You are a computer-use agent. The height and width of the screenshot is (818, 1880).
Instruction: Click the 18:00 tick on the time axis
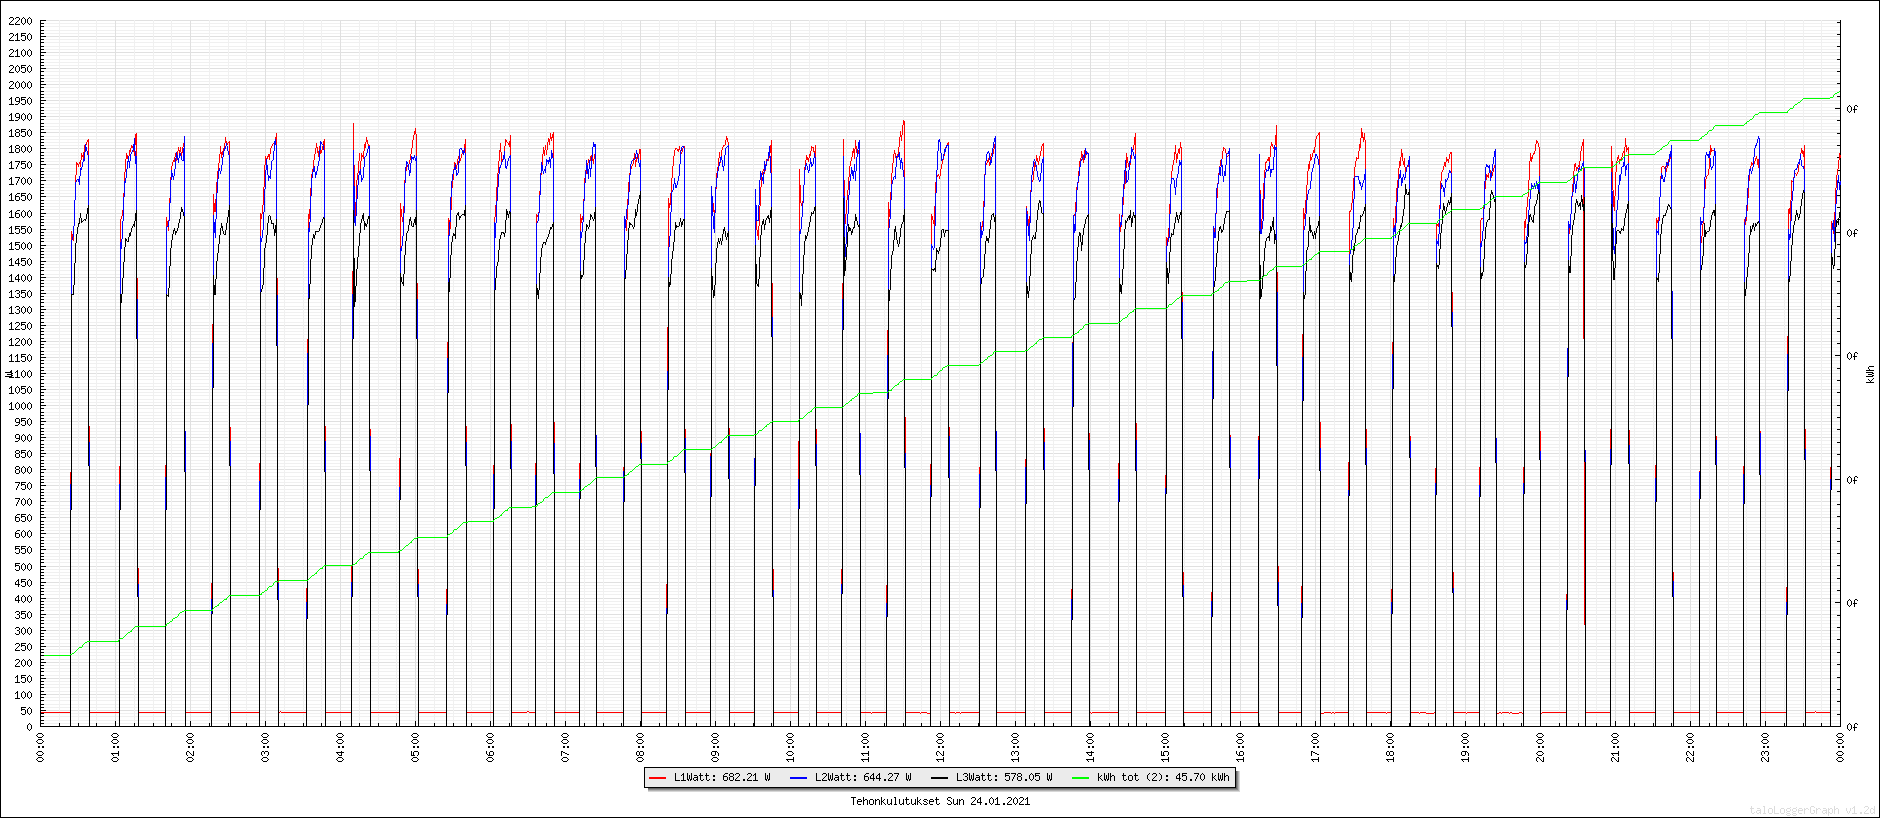point(1390,747)
